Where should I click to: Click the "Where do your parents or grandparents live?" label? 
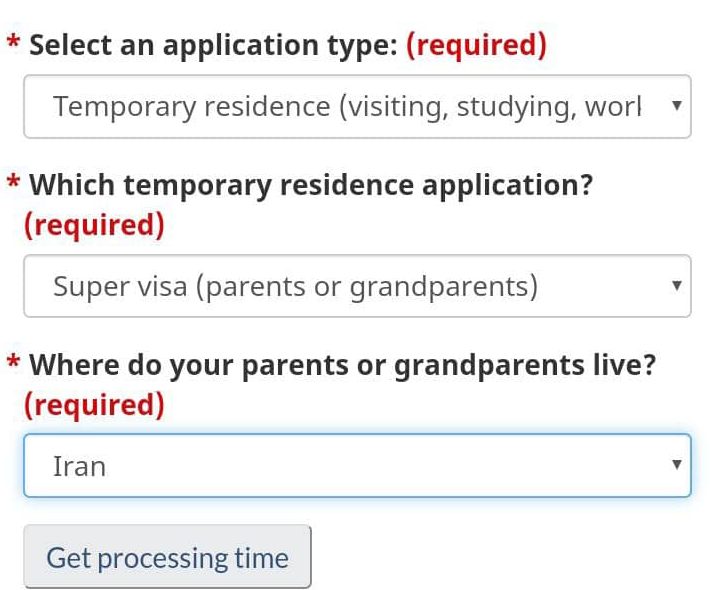click(342, 365)
